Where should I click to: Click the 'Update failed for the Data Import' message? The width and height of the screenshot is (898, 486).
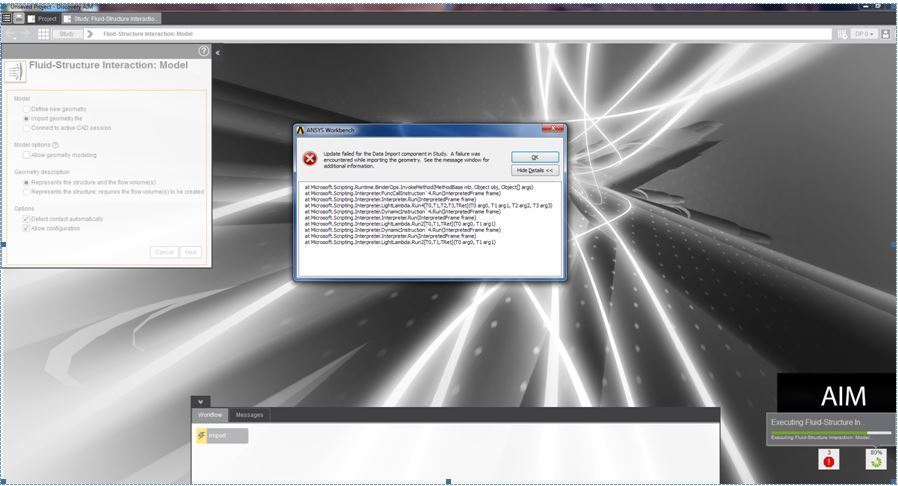point(407,160)
